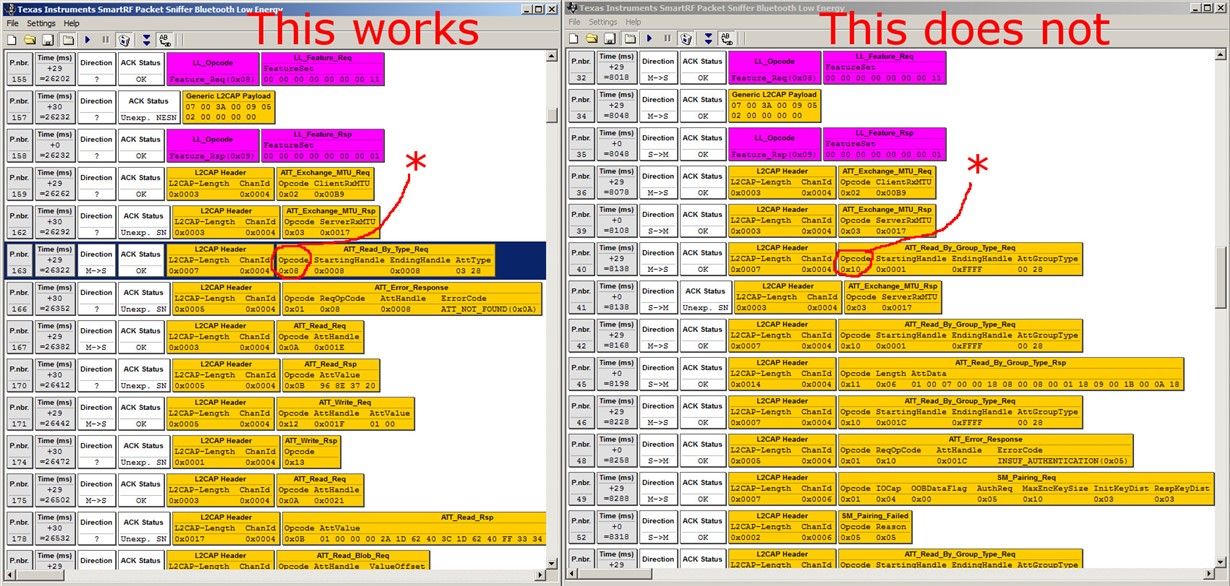Click New file icon in left window toolbar
Viewport: 1230px width, 586px height.
tap(11, 39)
